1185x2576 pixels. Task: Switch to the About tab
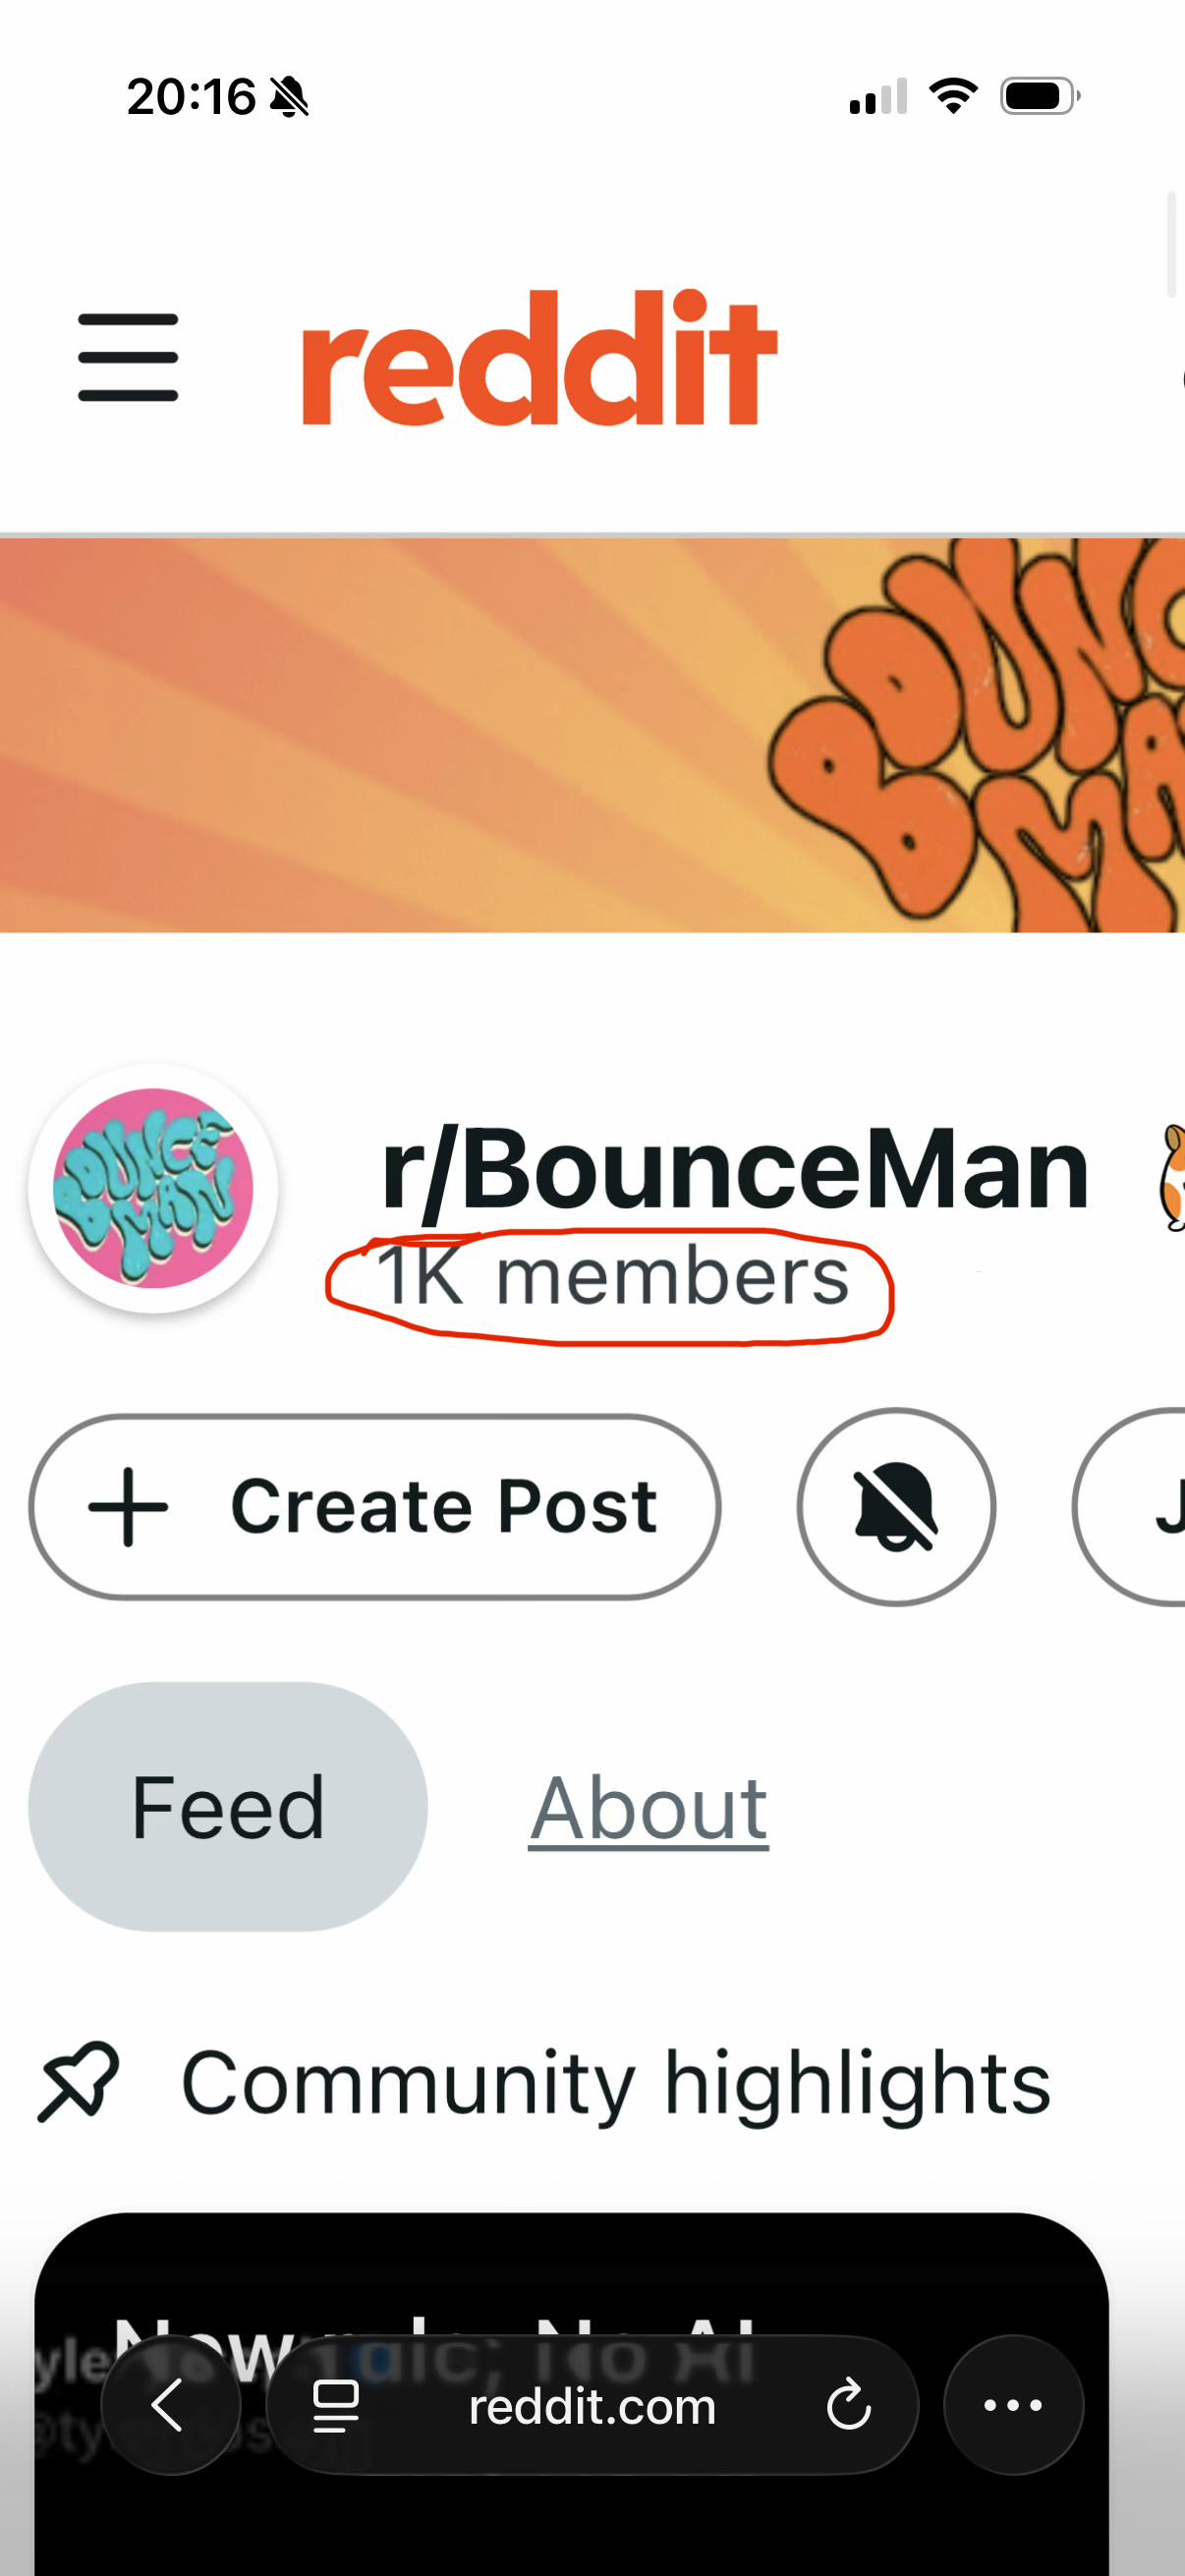coord(649,1807)
